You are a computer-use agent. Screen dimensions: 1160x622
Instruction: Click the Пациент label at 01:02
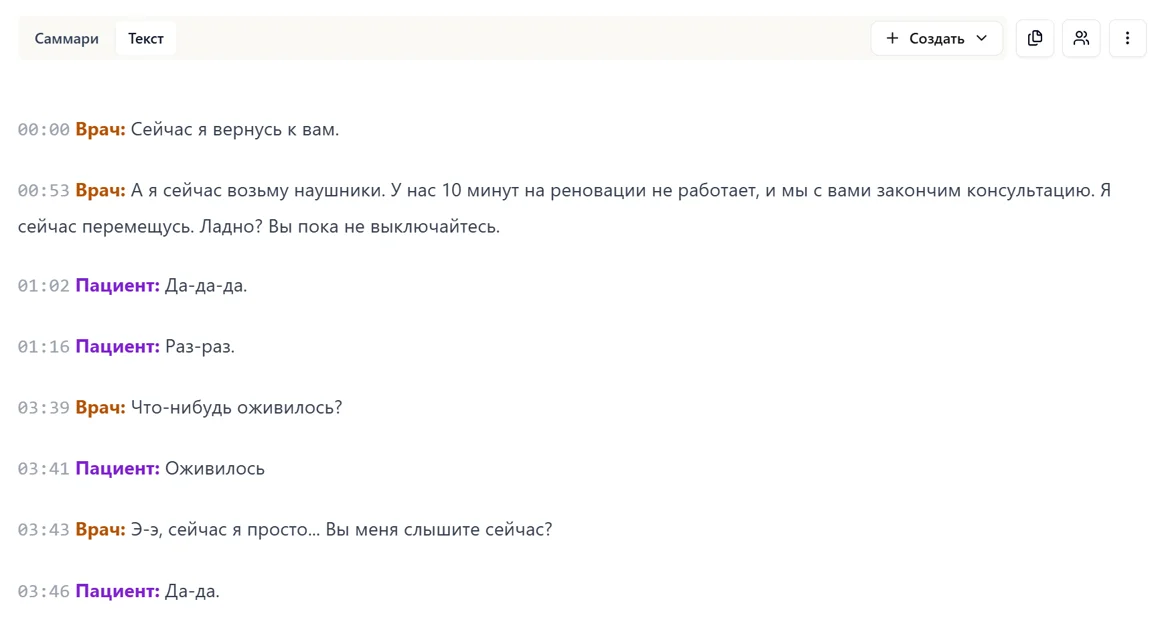117,285
